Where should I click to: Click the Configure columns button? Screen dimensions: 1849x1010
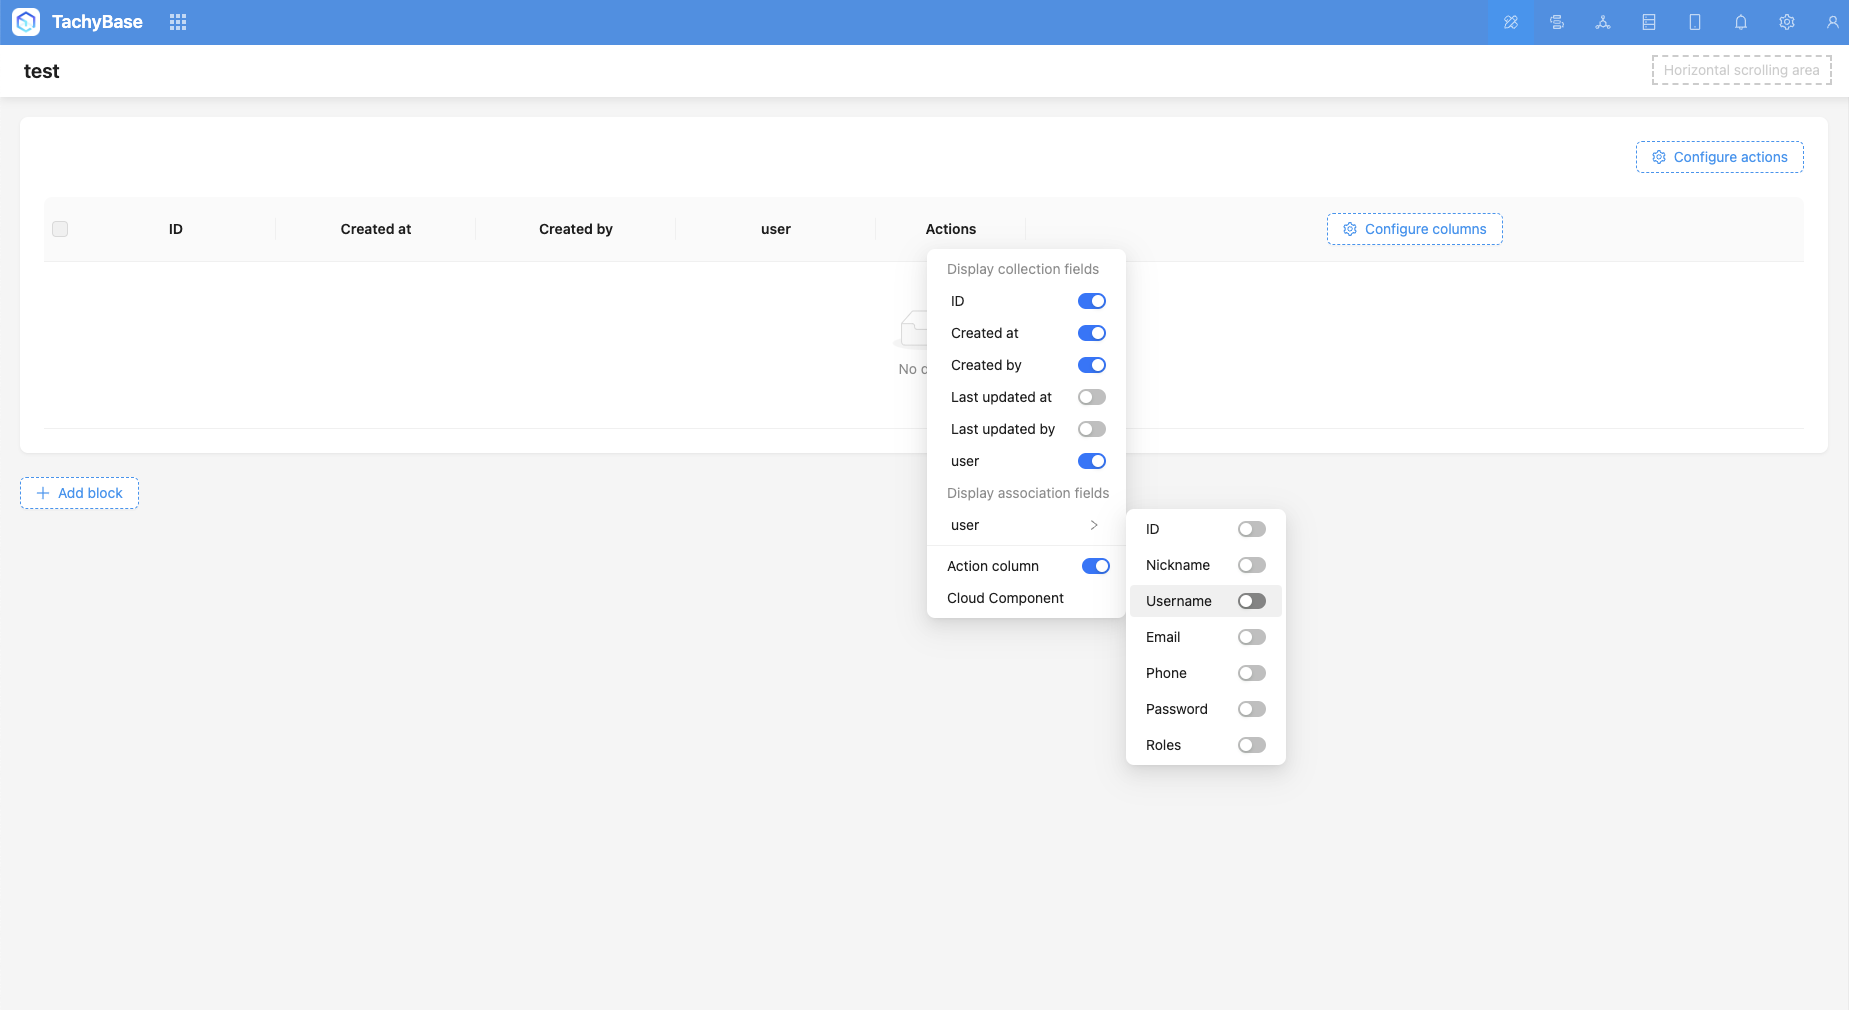(1415, 229)
